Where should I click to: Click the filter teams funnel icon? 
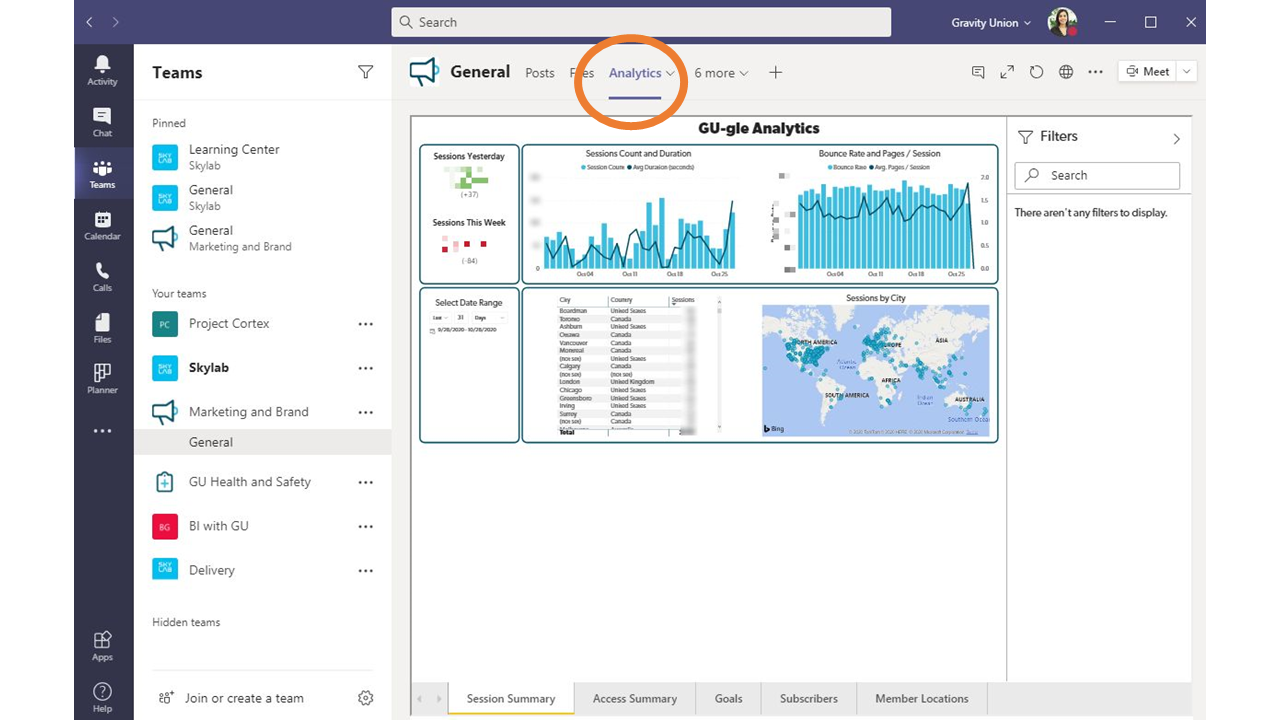coord(365,72)
